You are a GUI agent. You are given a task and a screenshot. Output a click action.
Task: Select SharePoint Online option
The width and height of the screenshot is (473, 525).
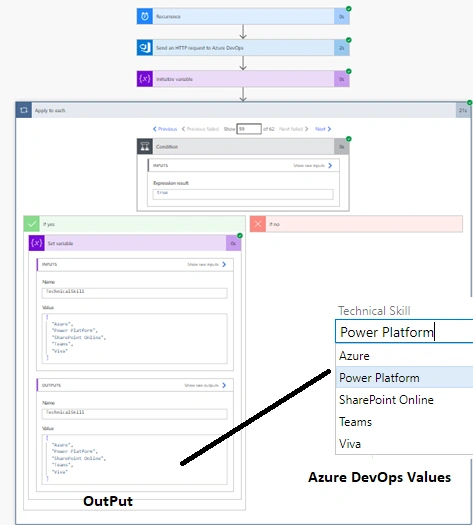click(404, 399)
